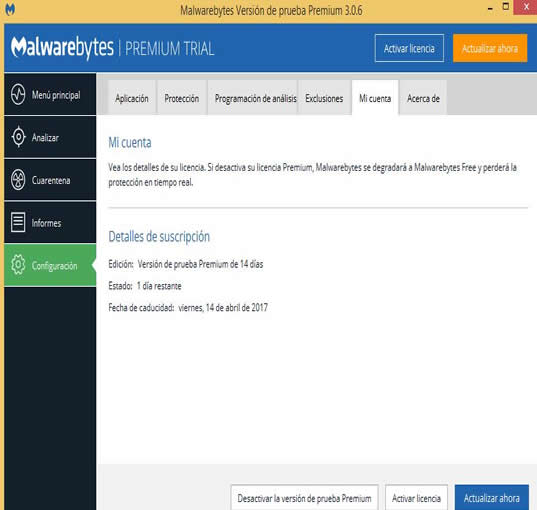The width and height of the screenshot is (537, 510).
Task: Switch to the Aplicación tab
Action: point(132,98)
